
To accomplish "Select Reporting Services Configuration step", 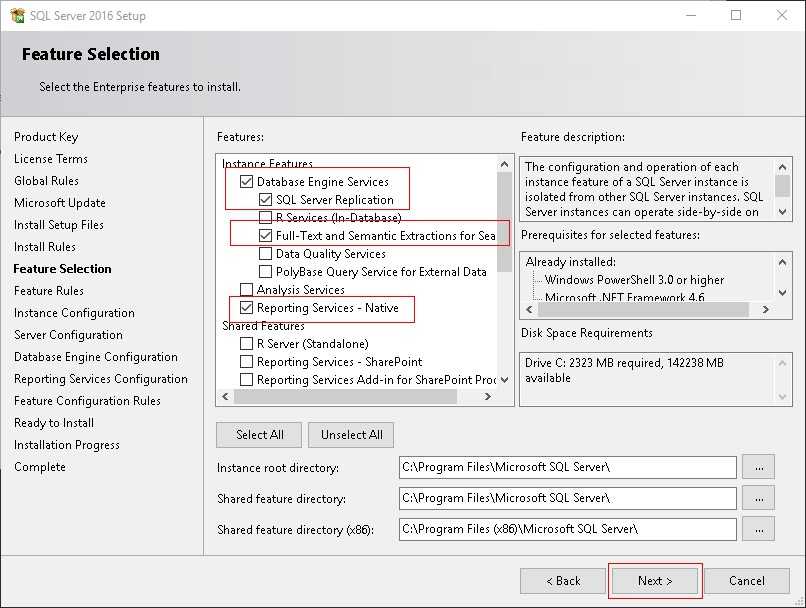I will click(101, 379).
